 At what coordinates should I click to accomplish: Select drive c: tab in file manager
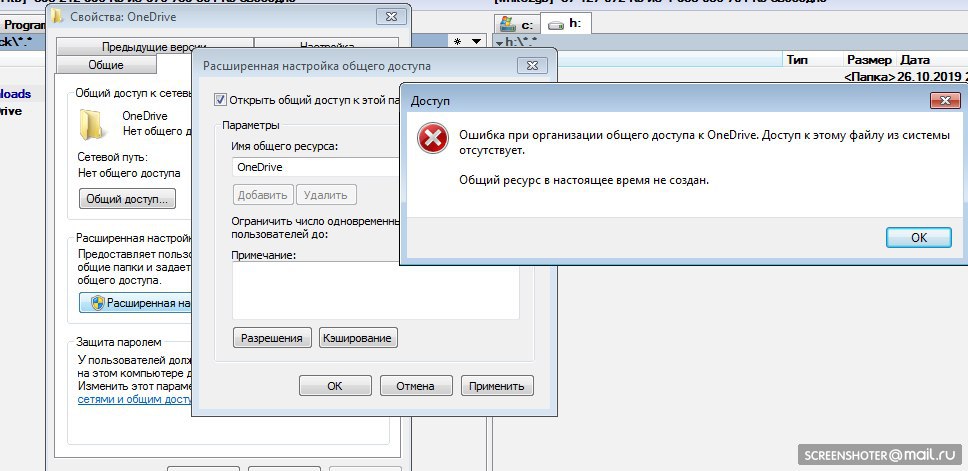click(517, 25)
